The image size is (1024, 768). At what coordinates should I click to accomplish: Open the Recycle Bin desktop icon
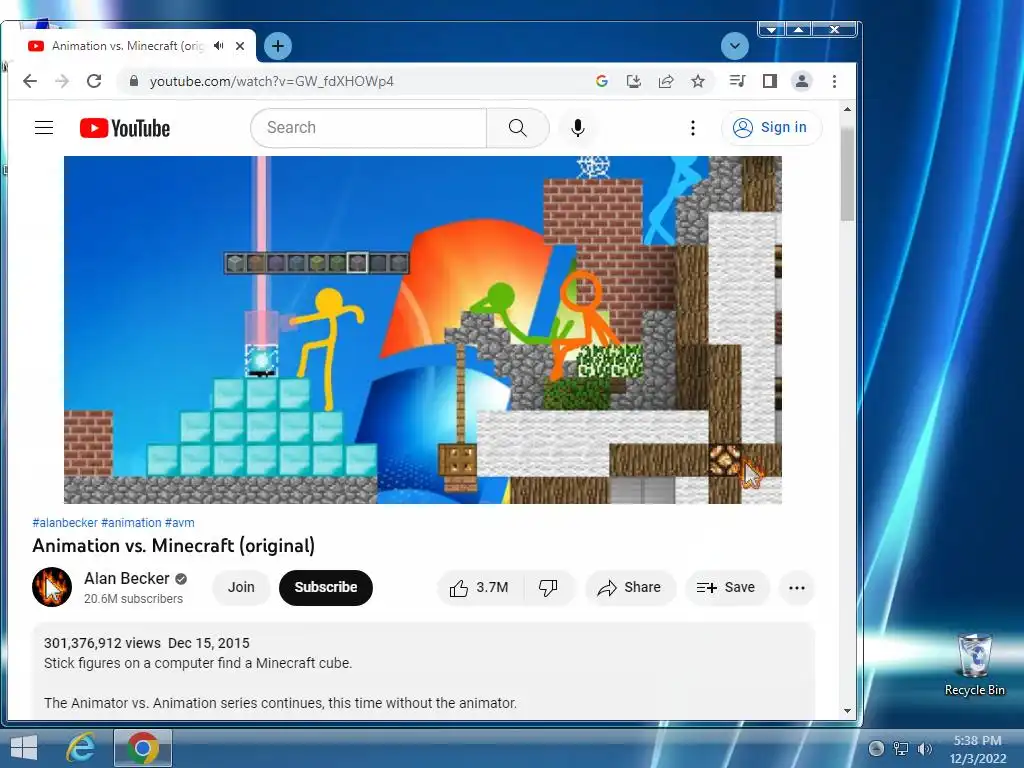click(x=974, y=664)
